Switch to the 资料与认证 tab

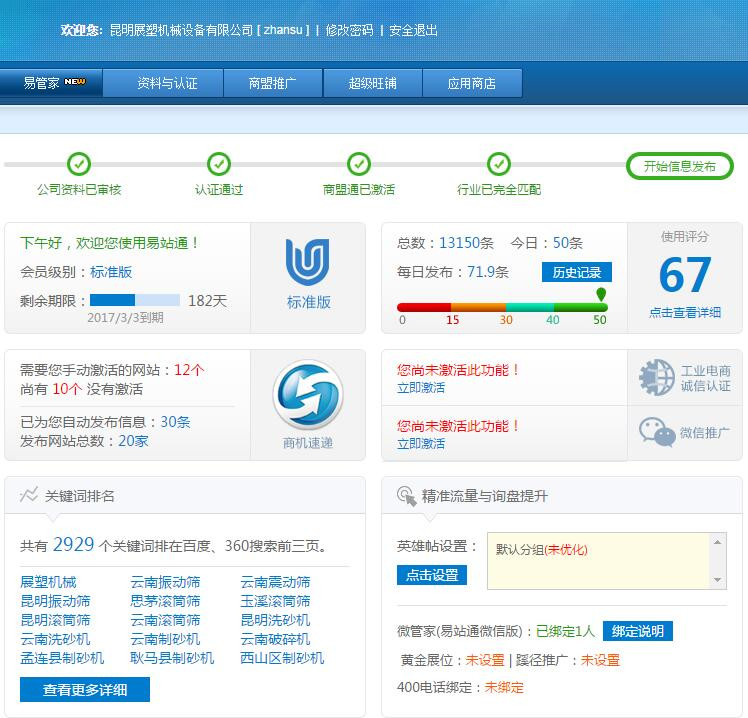click(167, 83)
